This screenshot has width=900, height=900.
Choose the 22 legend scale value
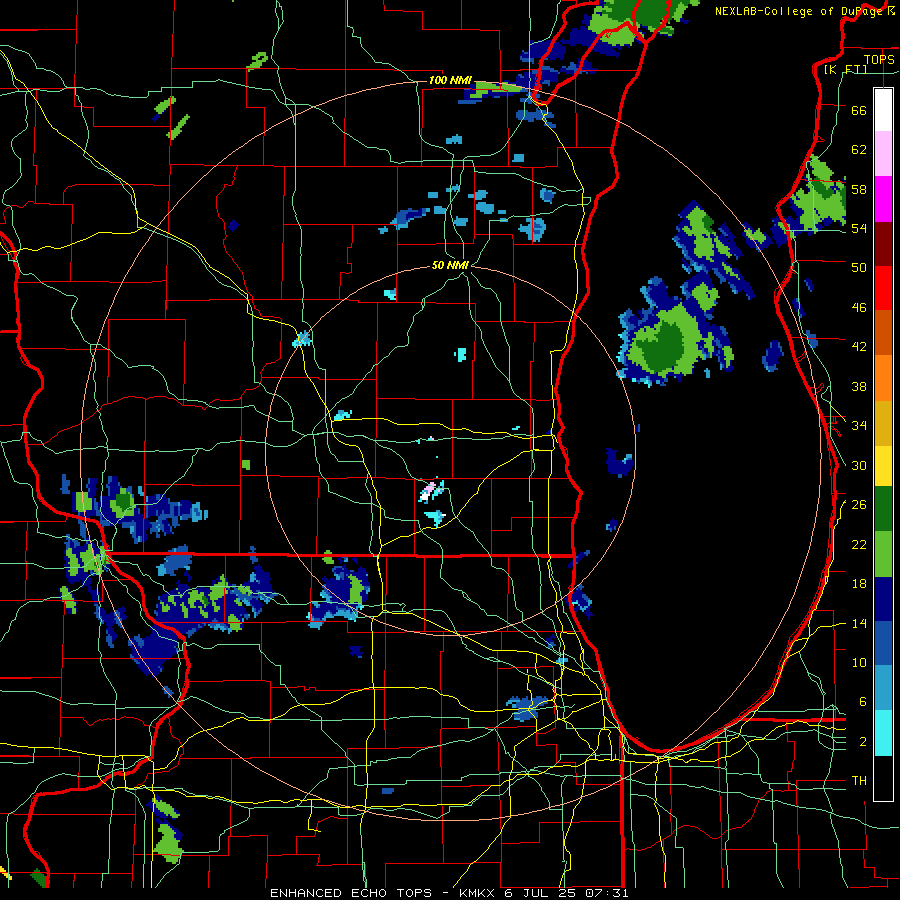pyautogui.click(x=859, y=544)
